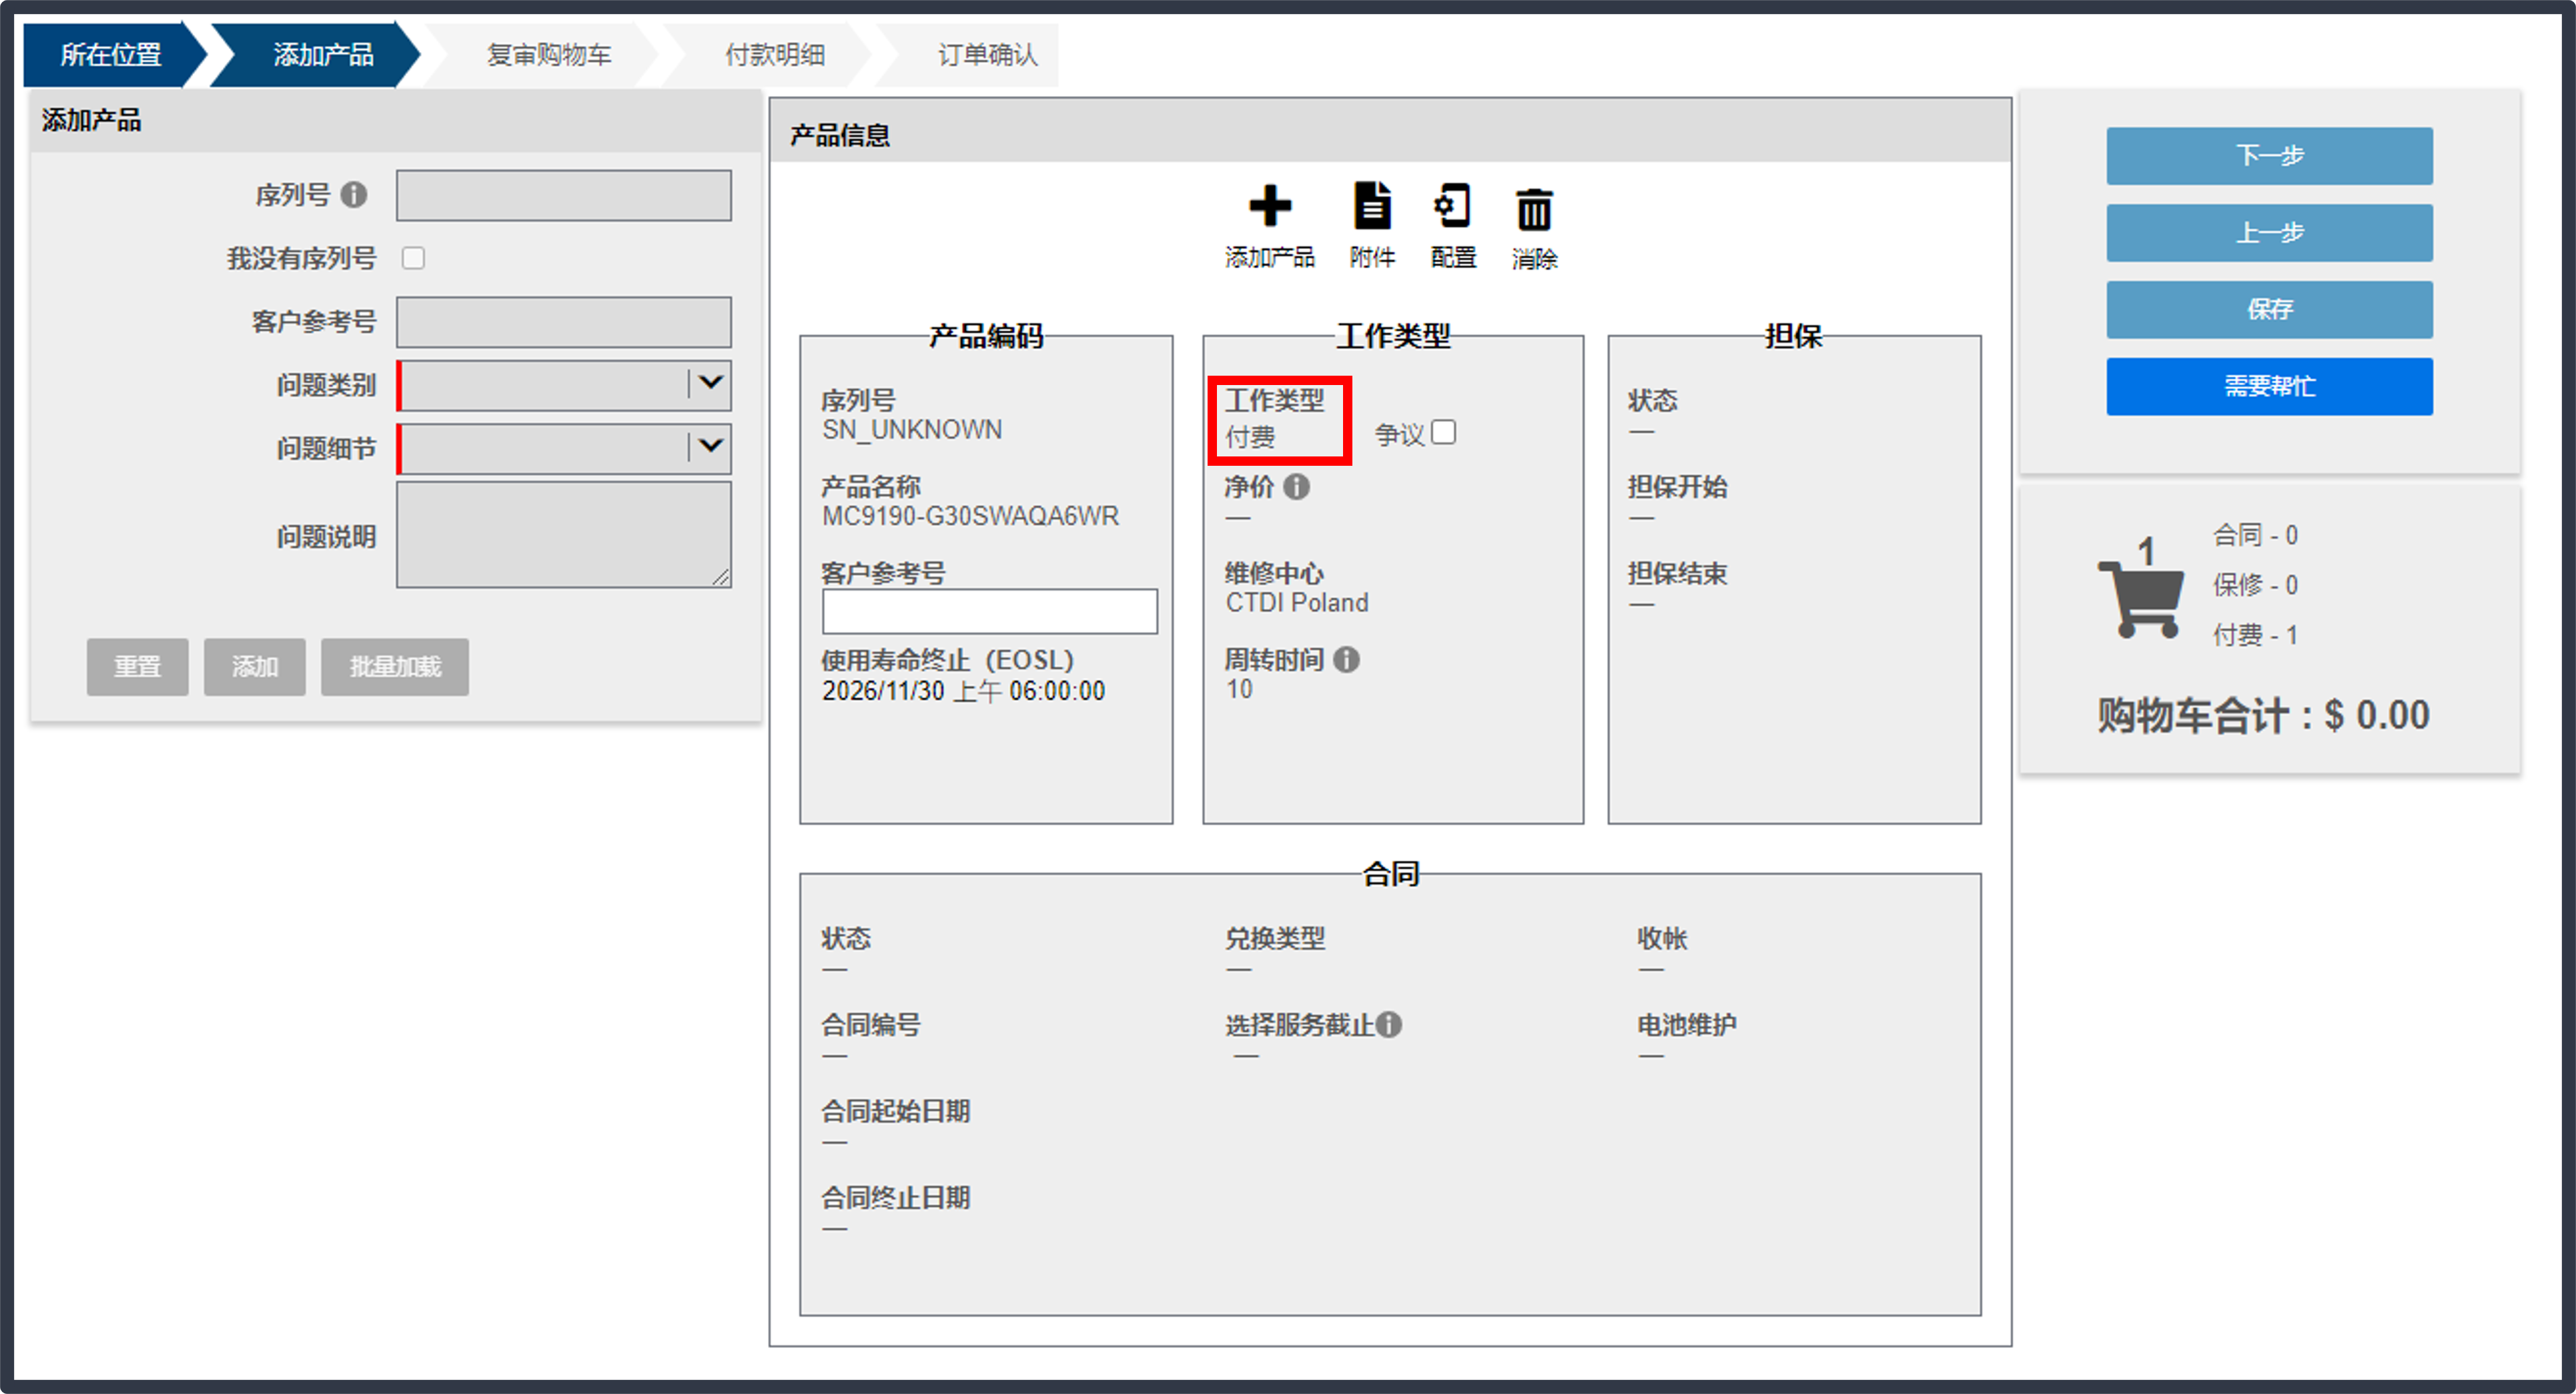Click the 批量加载 button
Viewport: 2576px width, 1394px height.
point(394,667)
